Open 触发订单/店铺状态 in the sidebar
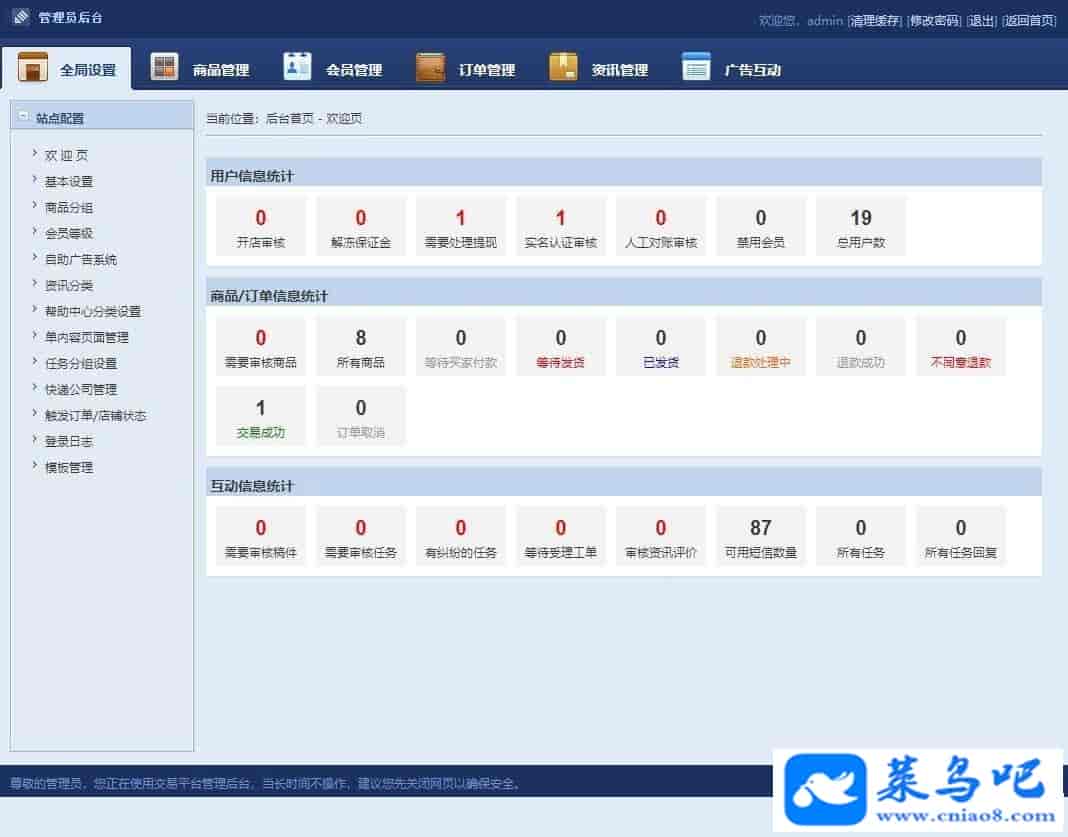This screenshot has width=1068, height=837. point(95,415)
